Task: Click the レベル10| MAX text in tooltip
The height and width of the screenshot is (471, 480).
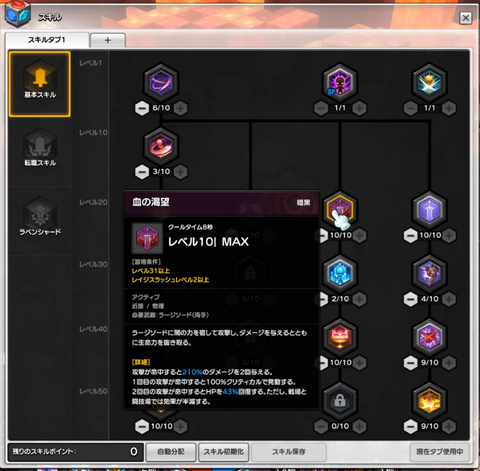Action: tap(208, 242)
